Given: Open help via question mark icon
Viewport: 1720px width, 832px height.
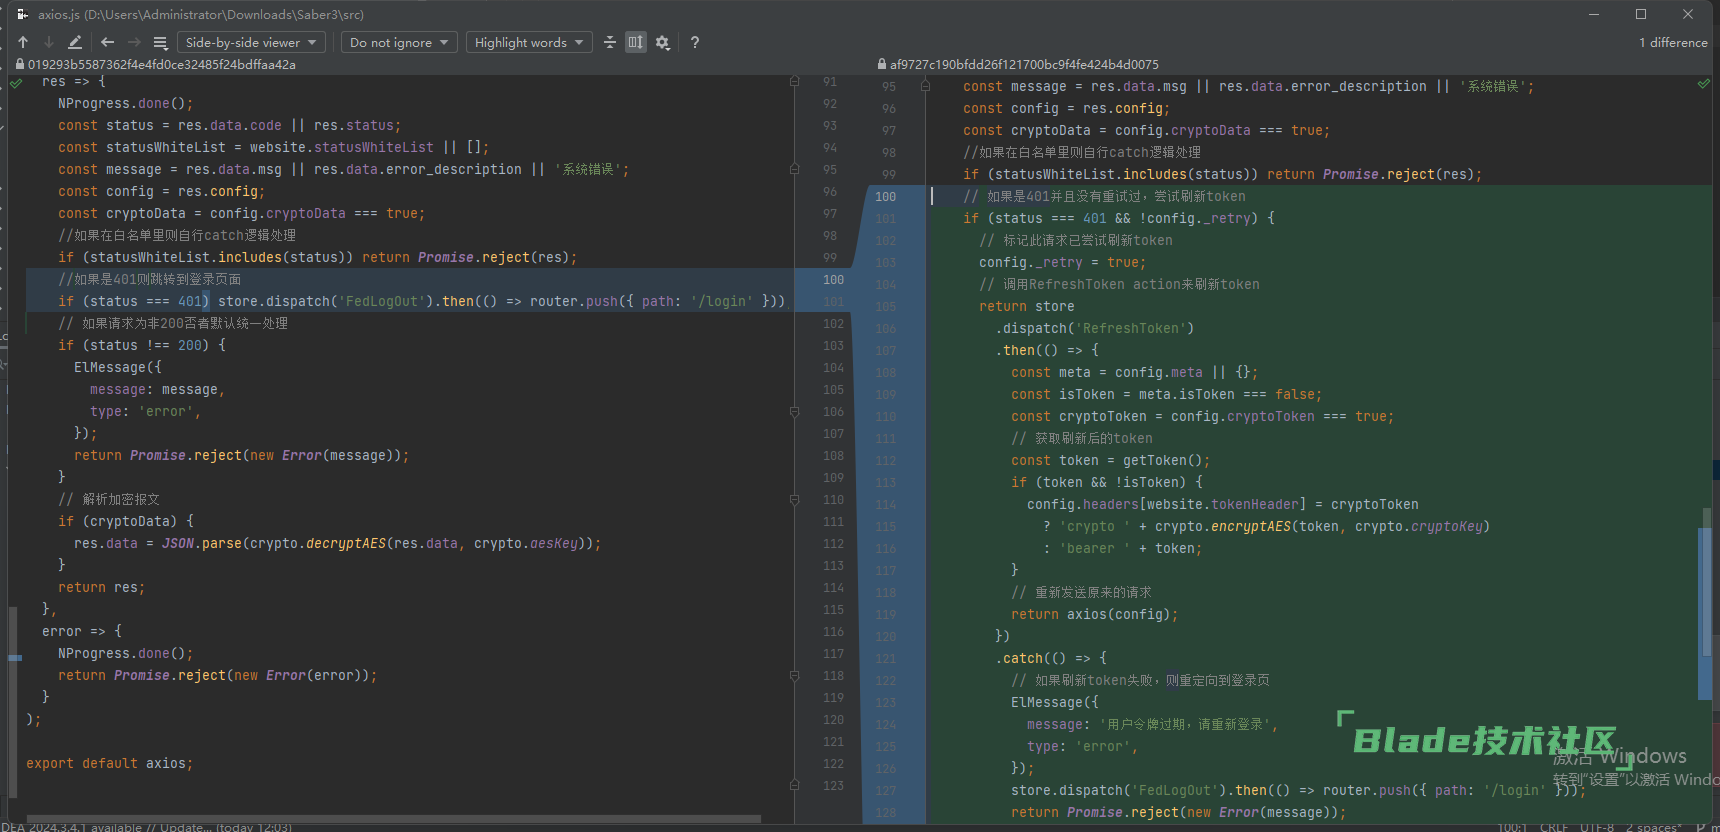Looking at the screenshot, I should click(694, 42).
